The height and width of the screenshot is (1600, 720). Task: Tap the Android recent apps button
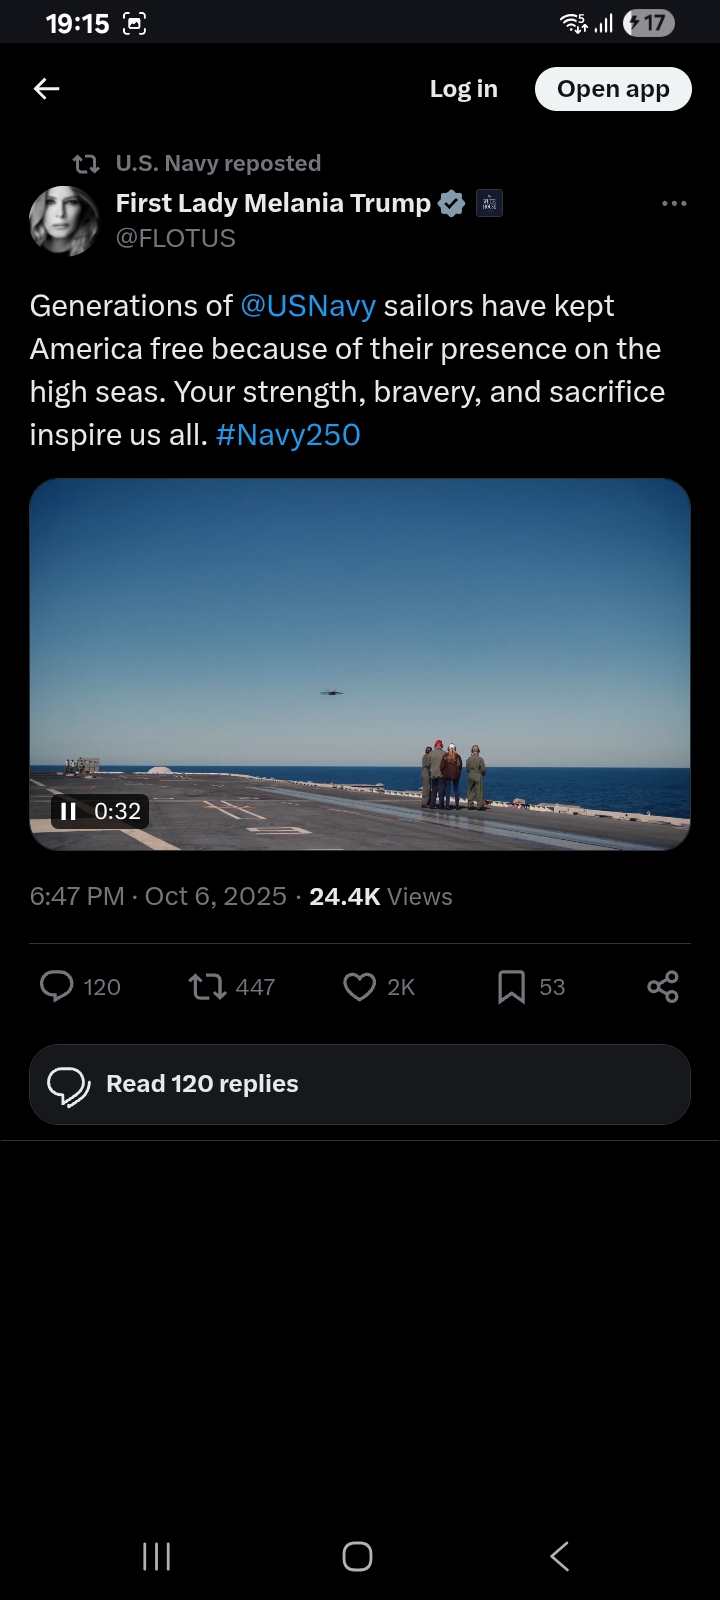pyautogui.click(x=157, y=1556)
